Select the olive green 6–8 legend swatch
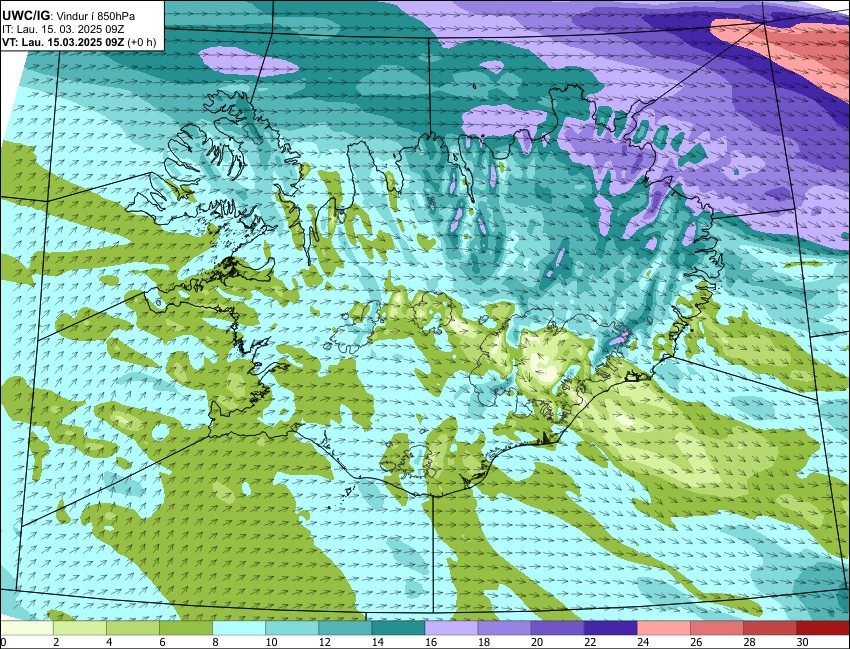The image size is (850, 649). (186, 628)
